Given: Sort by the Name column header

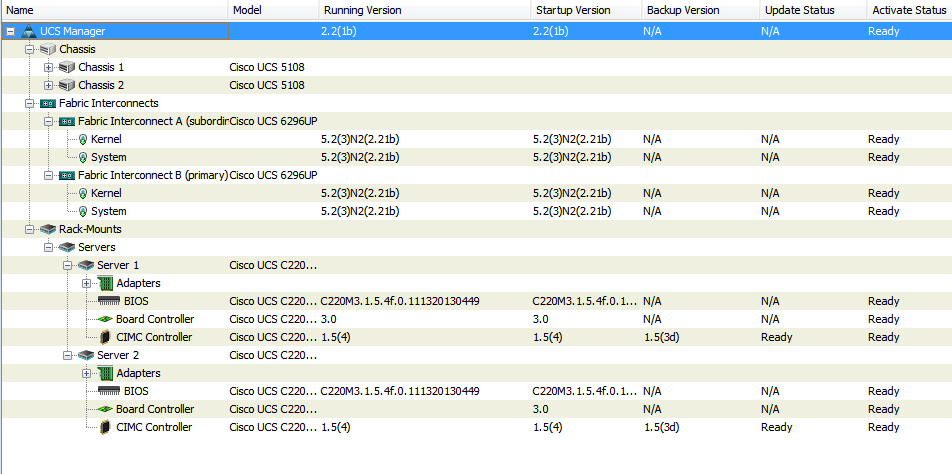Looking at the screenshot, I should 114,10.
